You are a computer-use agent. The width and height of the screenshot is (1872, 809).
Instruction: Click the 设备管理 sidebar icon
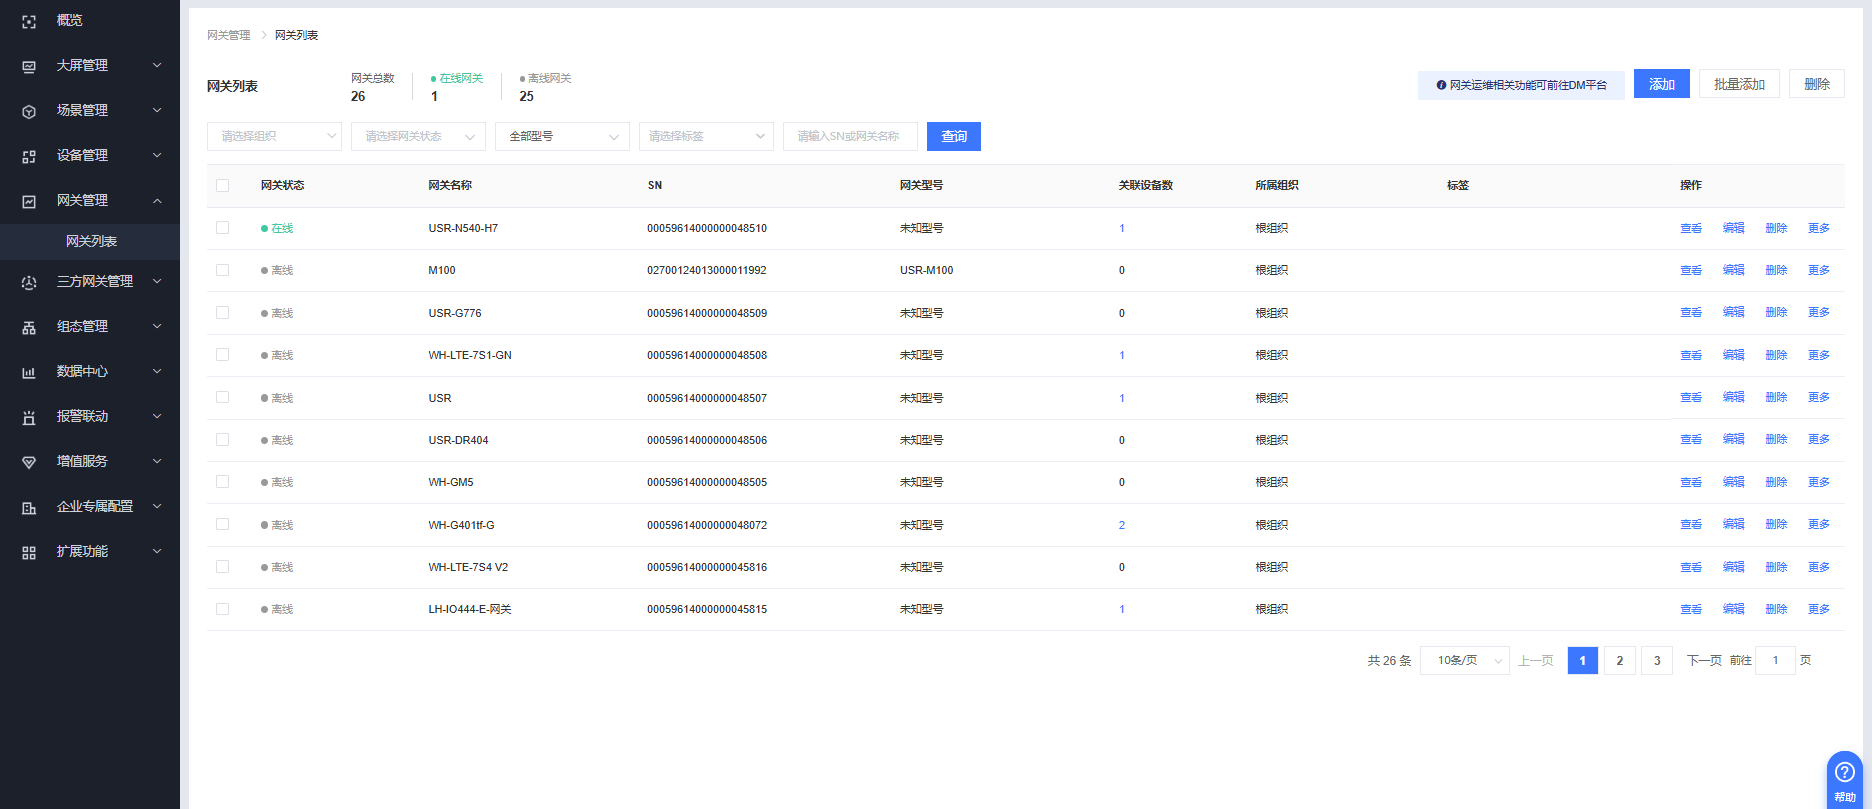(29, 156)
